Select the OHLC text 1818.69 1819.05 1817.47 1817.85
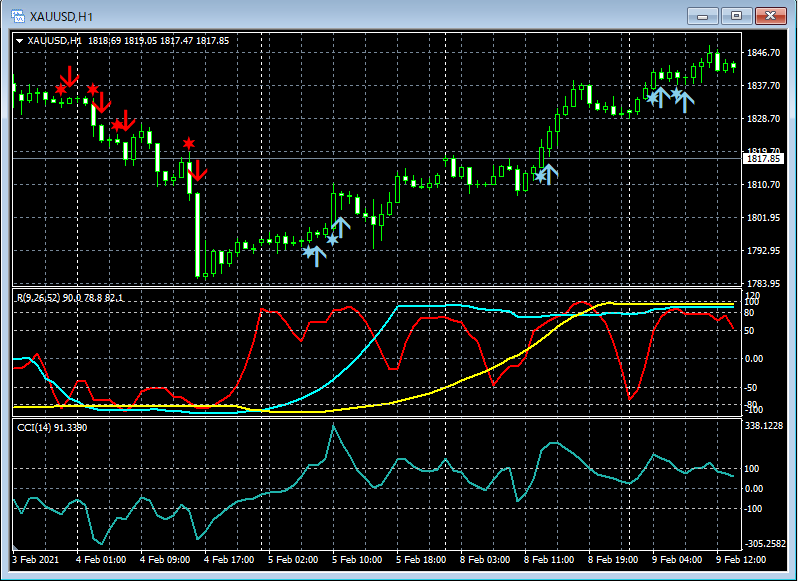Viewport: 799px width, 581px height. tap(158, 41)
